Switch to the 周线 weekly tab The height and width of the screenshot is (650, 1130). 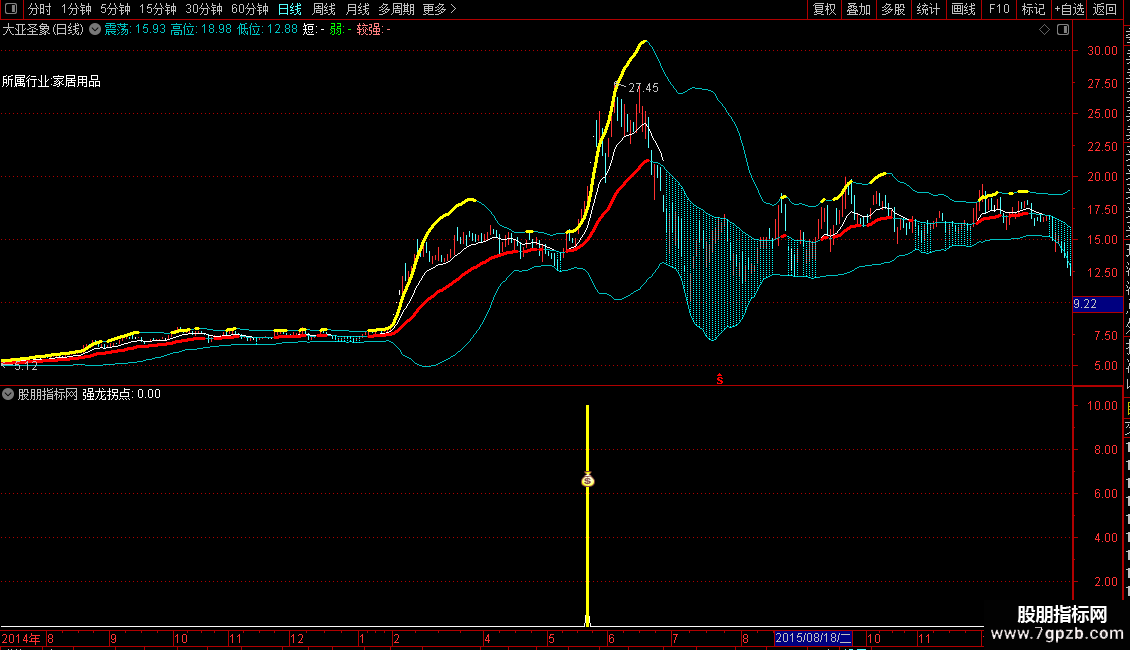[324, 9]
